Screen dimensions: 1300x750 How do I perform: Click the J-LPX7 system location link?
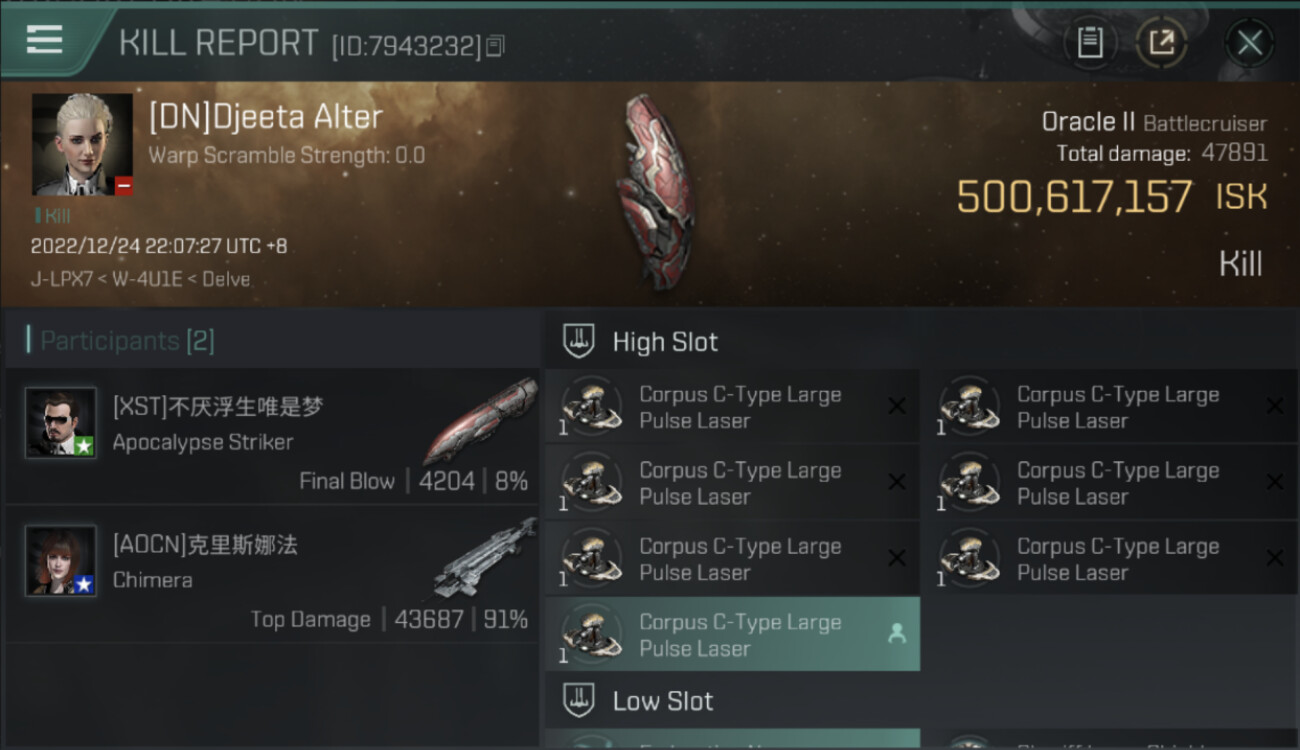[x=62, y=280]
